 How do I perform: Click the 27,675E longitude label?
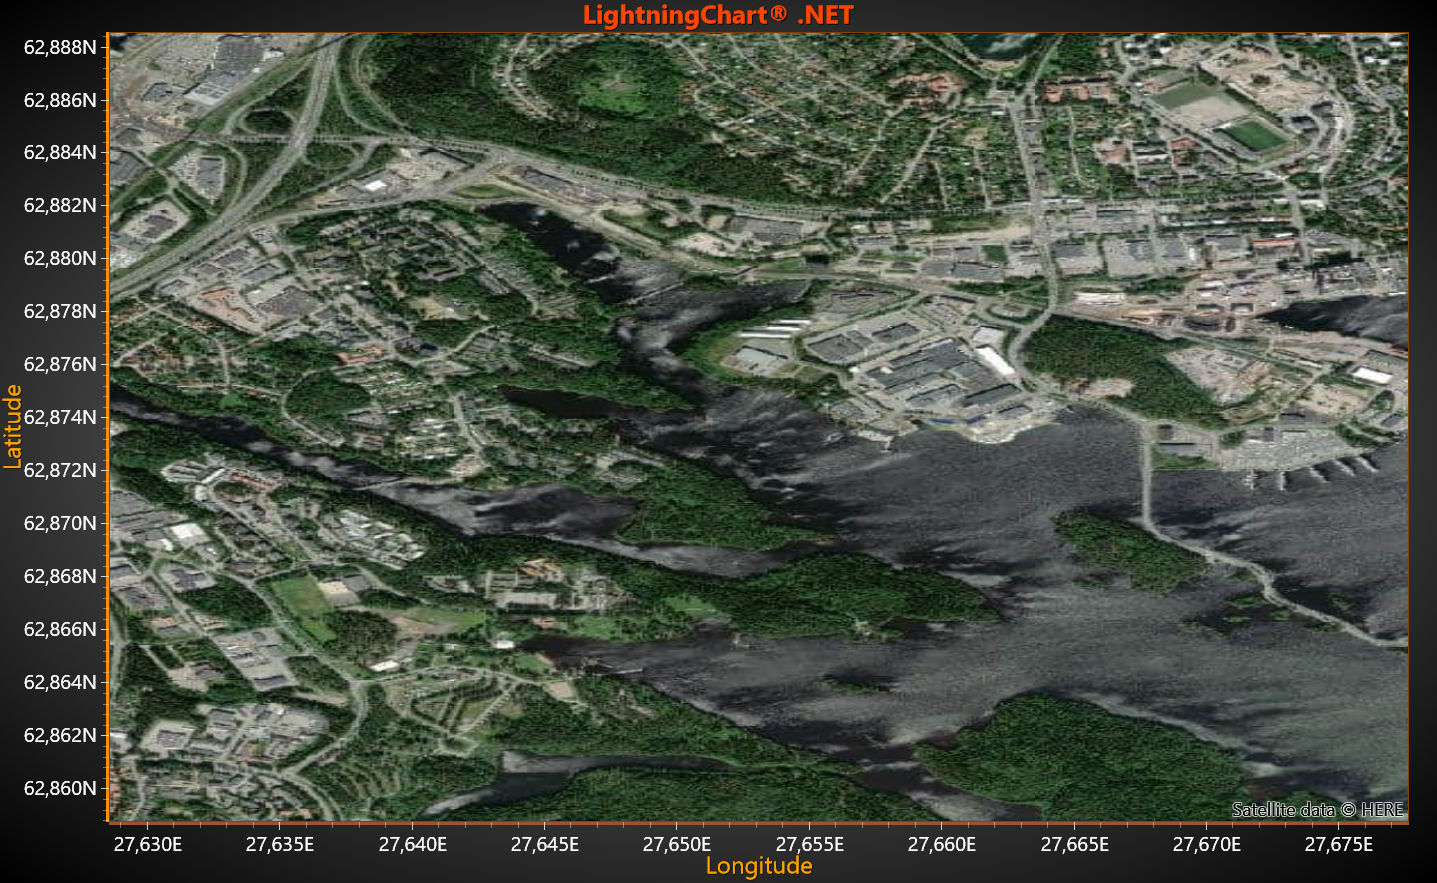click(1339, 844)
